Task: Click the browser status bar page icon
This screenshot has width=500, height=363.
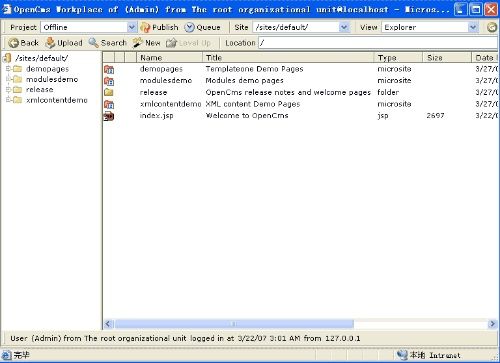Action: (7, 355)
